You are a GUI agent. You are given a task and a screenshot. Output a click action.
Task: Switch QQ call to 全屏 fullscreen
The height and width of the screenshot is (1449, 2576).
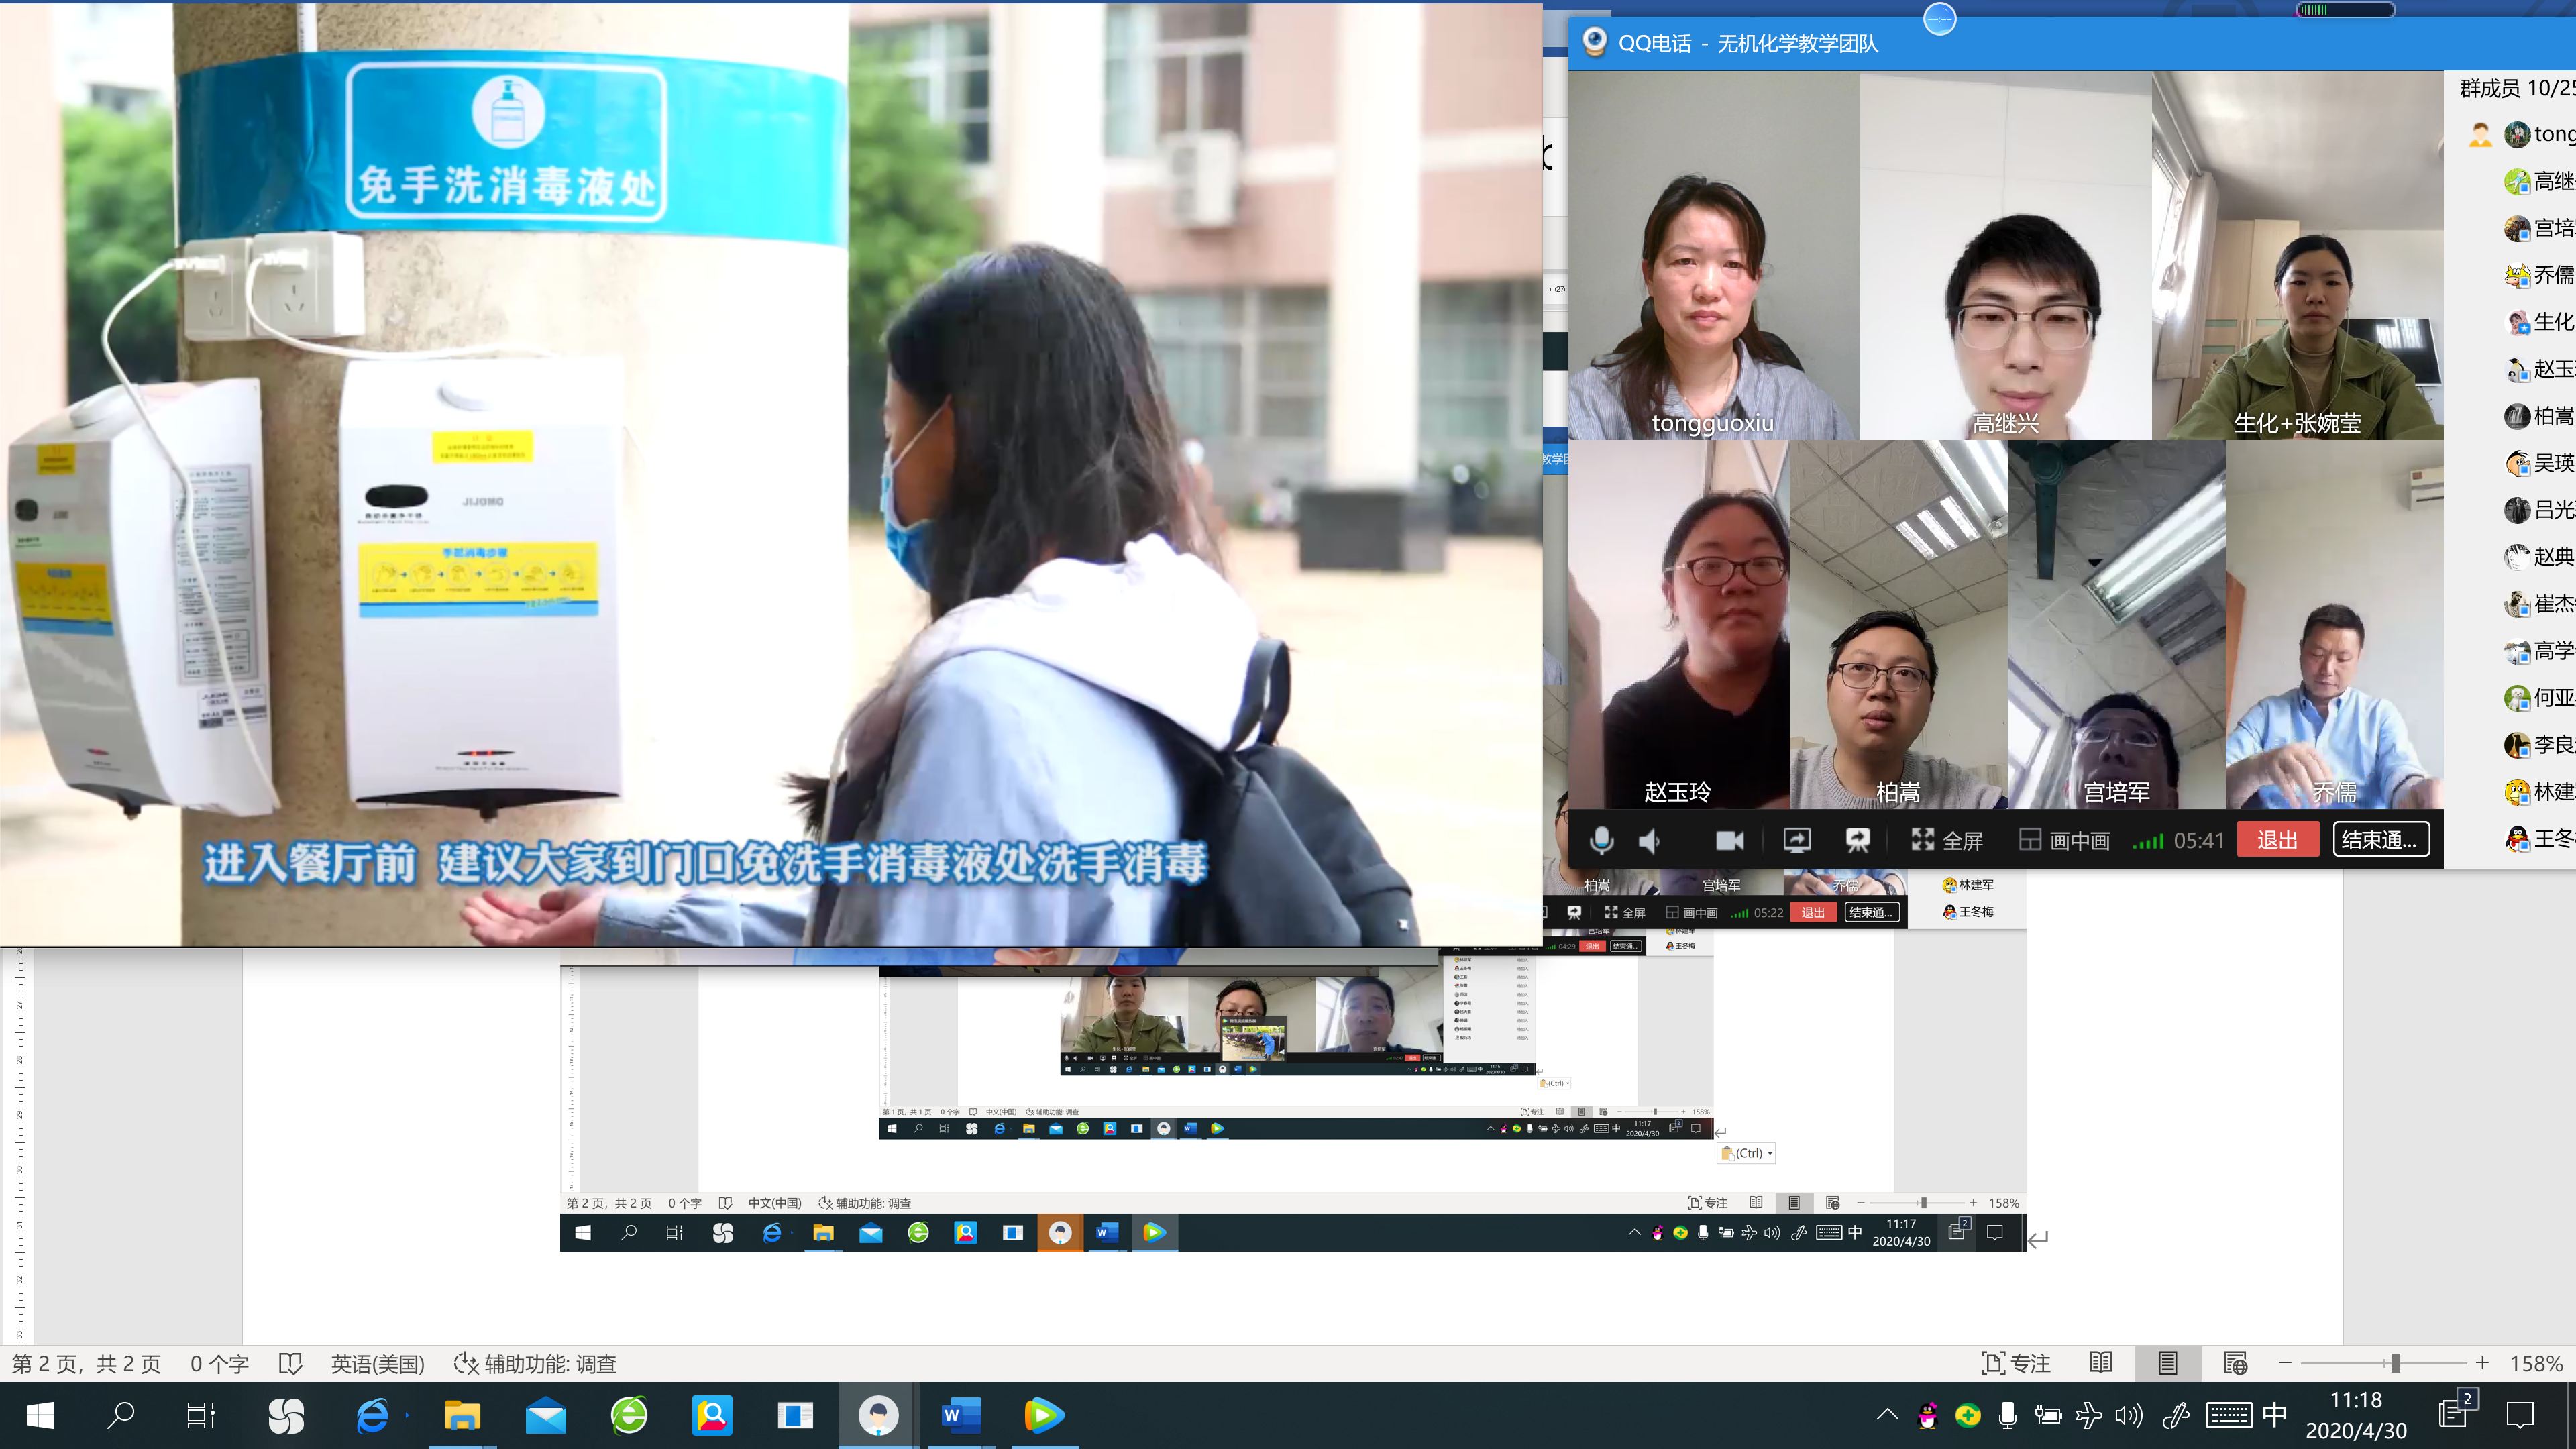(x=1946, y=841)
